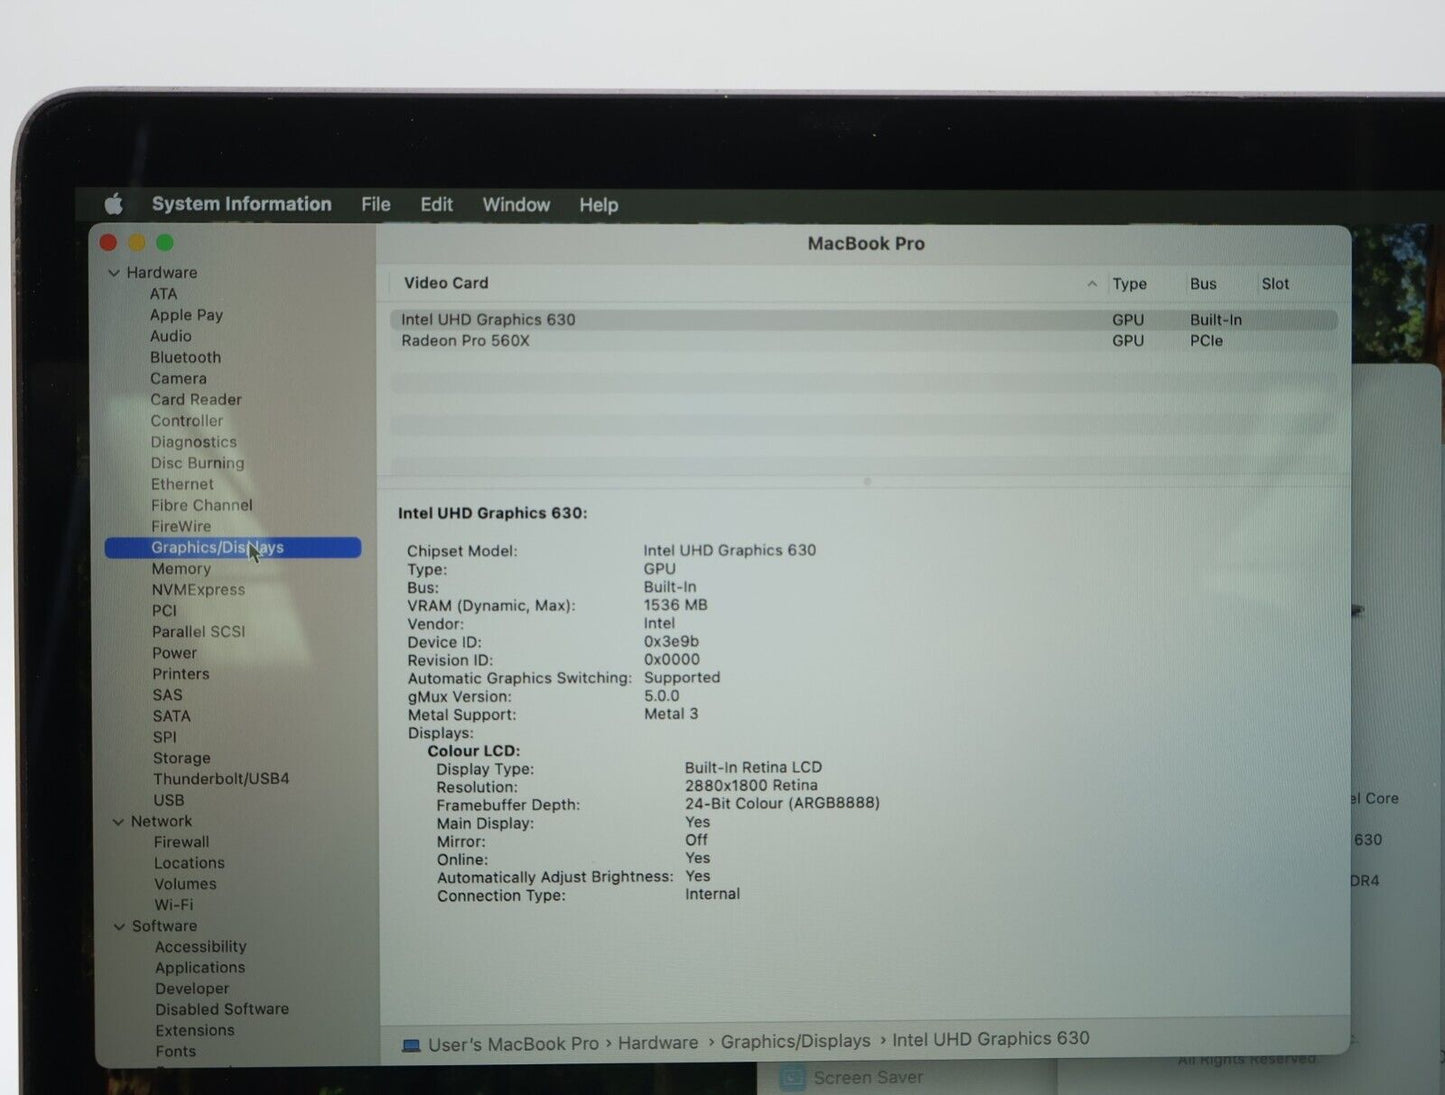
Task: Open the System Information app menu
Action: point(241,204)
